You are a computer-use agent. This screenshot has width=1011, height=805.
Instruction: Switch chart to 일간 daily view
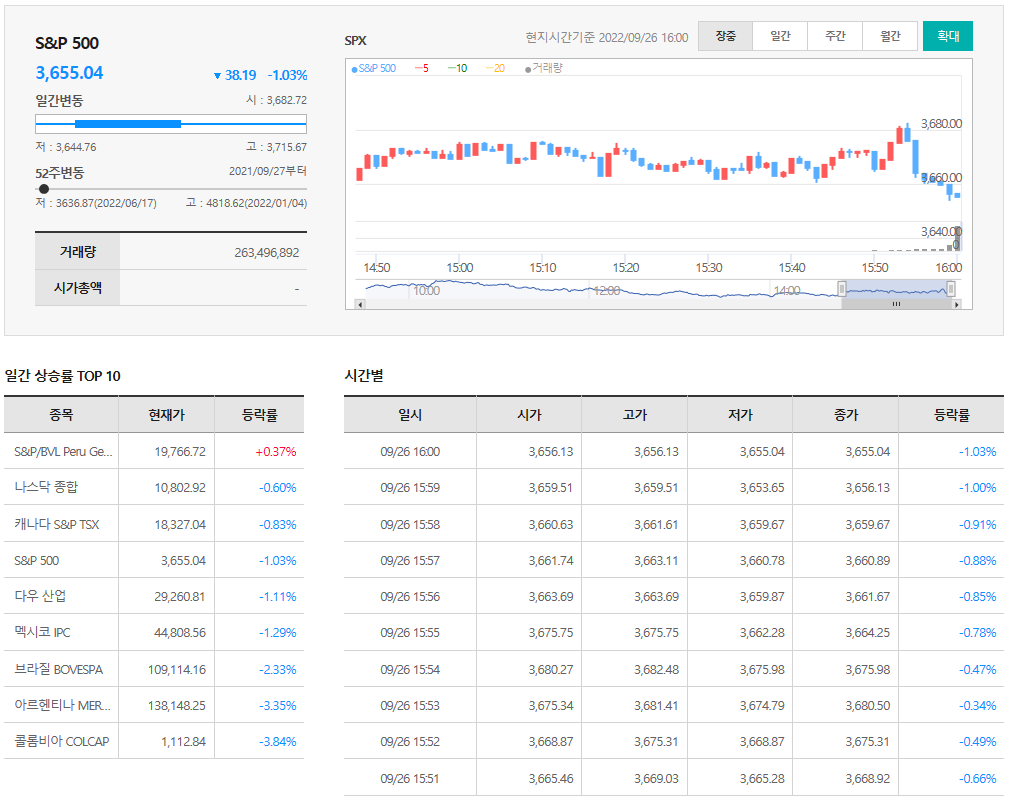(x=780, y=36)
